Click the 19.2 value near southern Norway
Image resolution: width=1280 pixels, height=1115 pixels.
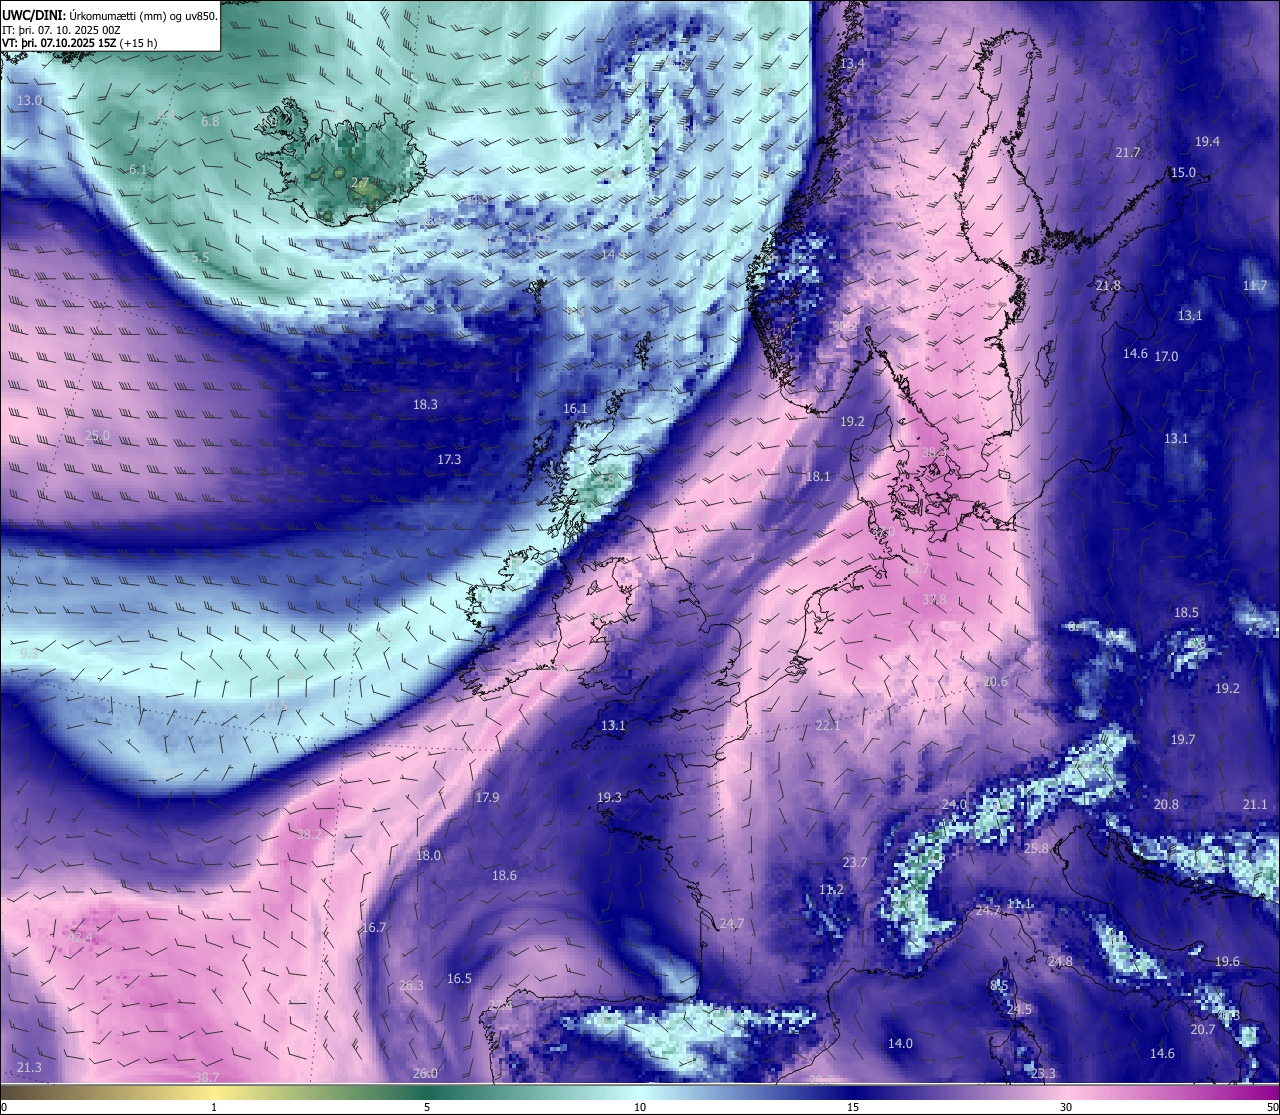[852, 422]
